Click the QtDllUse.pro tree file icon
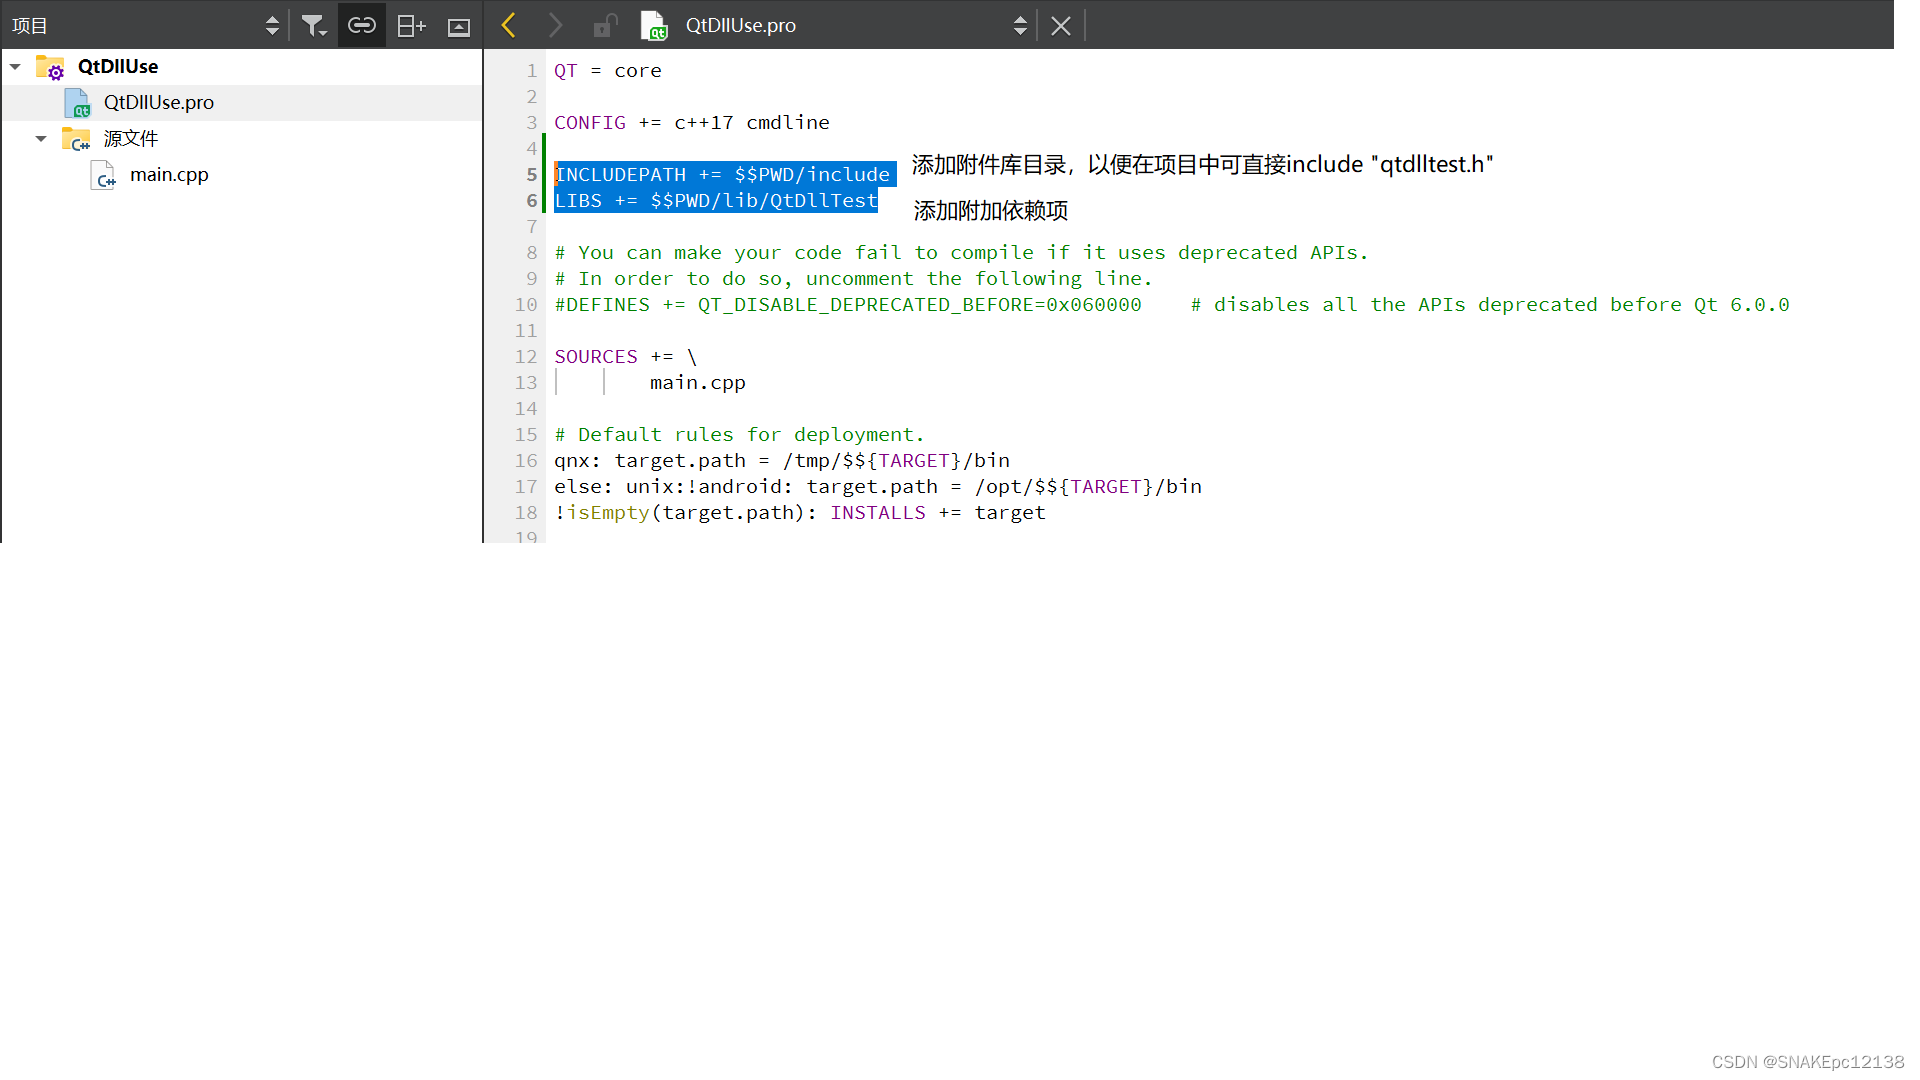Screen dimensions: 1920x1080 (77, 103)
